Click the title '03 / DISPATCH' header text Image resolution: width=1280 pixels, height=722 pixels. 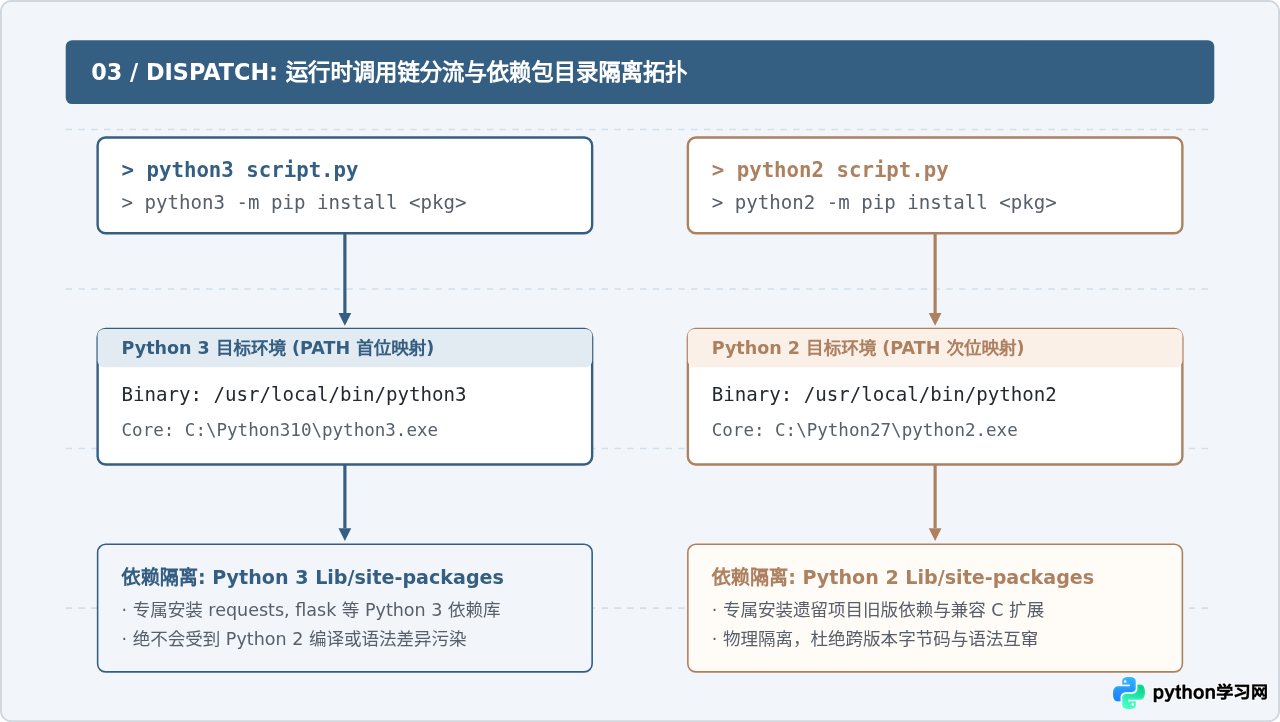389,72
